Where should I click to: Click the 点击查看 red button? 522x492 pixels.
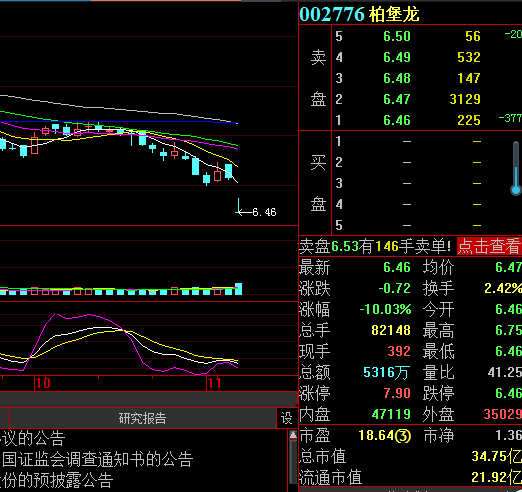[489, 246]
